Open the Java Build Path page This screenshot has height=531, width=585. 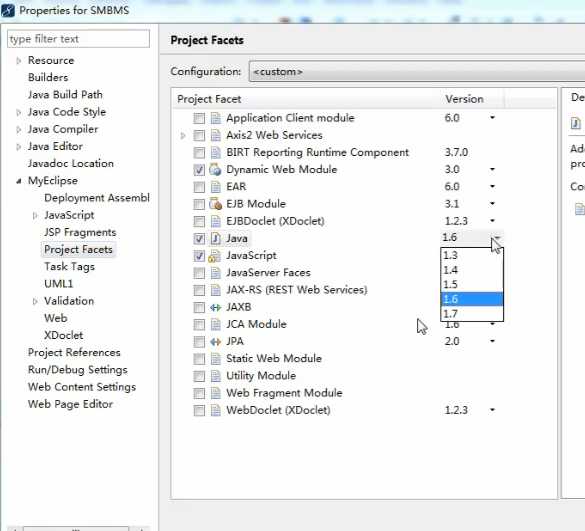pos(65,95)
